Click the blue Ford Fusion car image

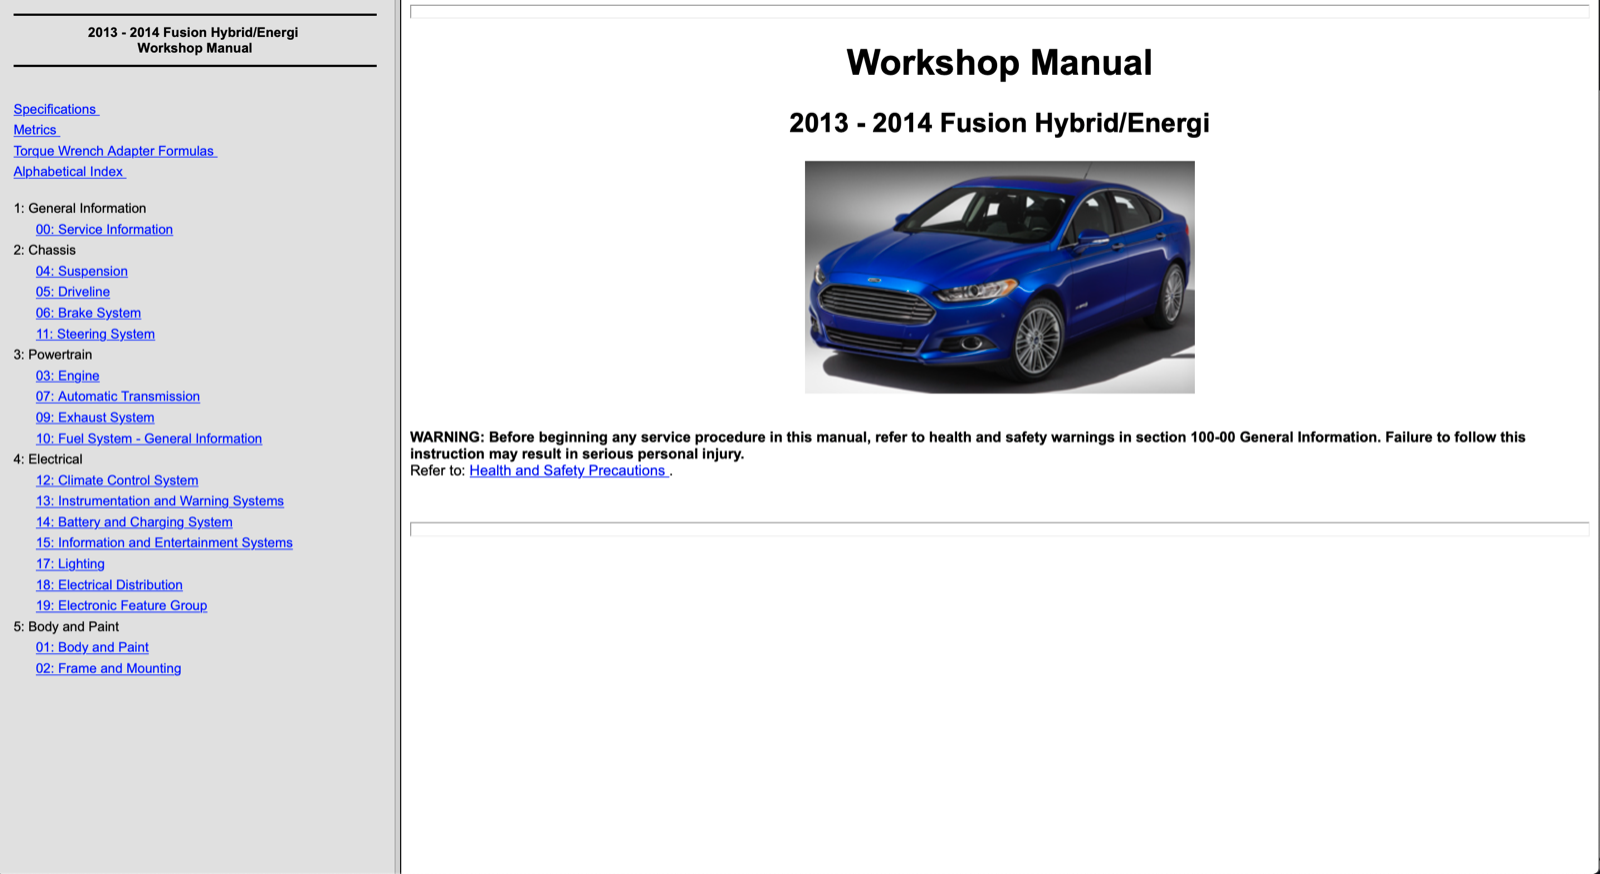(999, 277)
